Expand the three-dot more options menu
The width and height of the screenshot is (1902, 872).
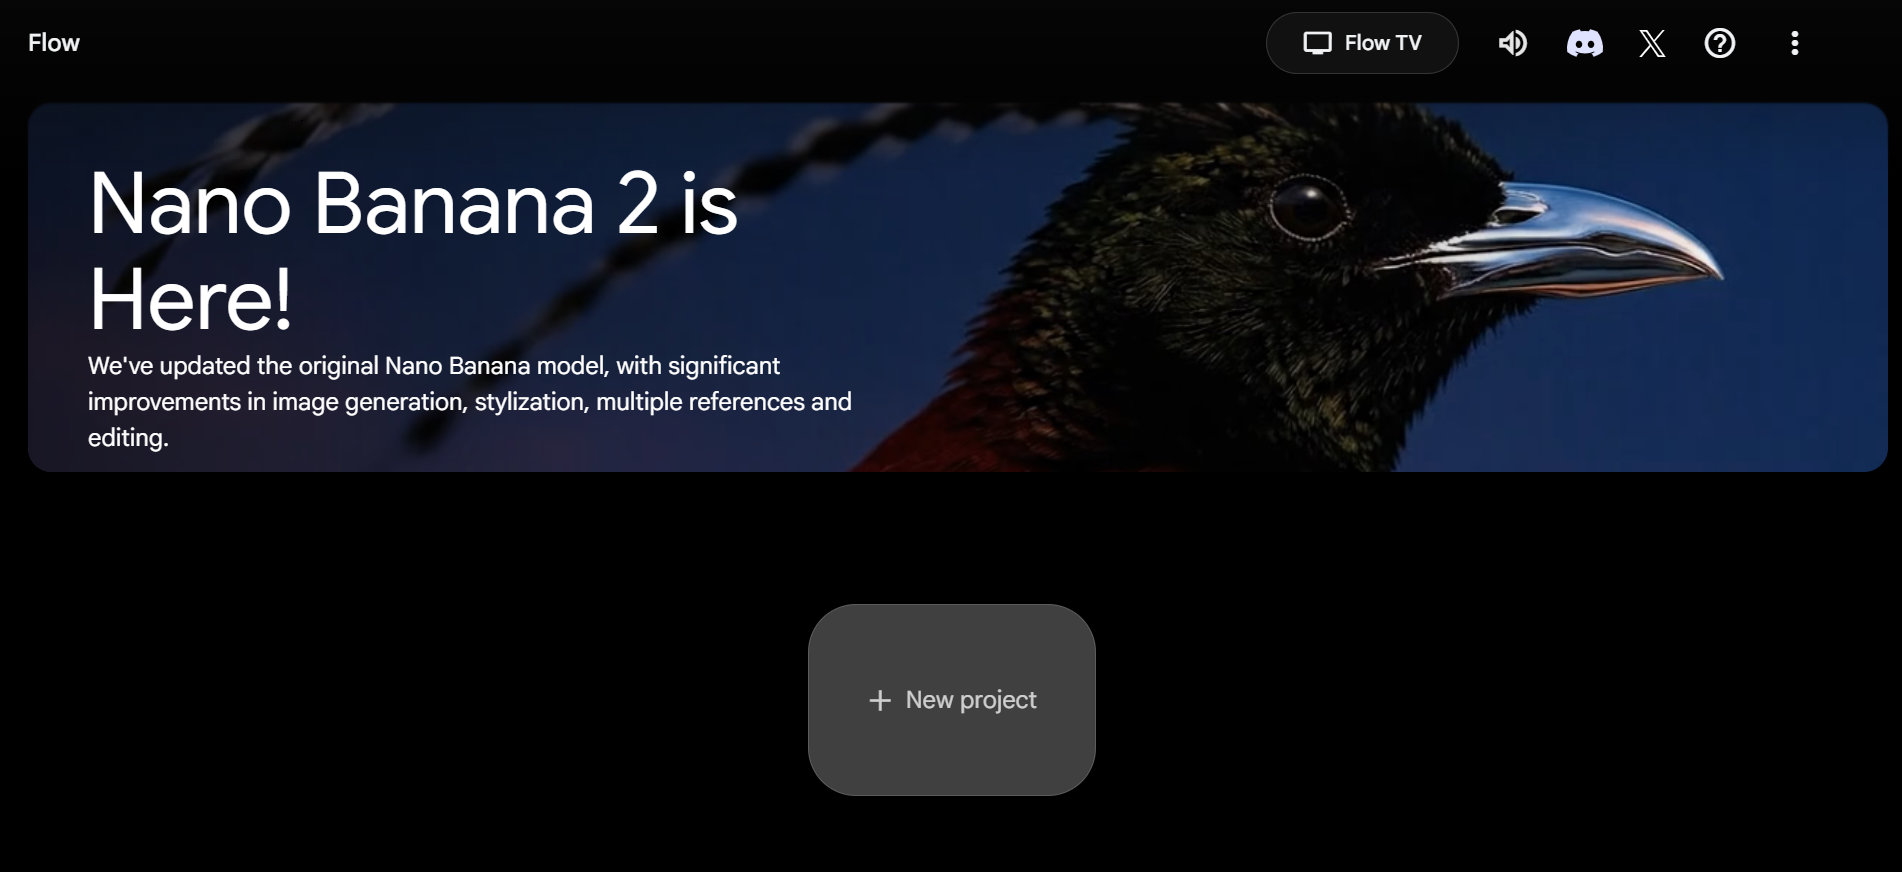[x=1794, y=43]
